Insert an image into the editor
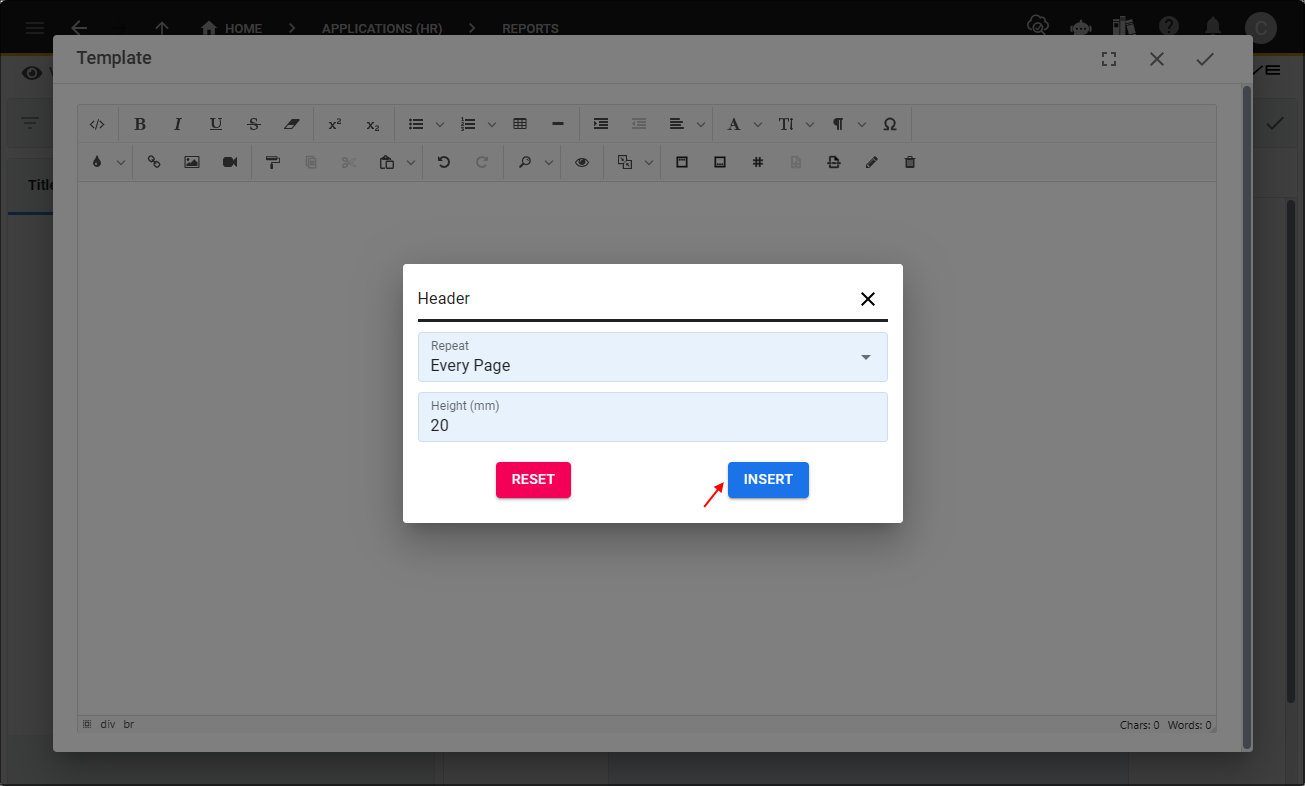Image resolution: width=1305 pixels, height=786 pixels. (x=191, y=161)
